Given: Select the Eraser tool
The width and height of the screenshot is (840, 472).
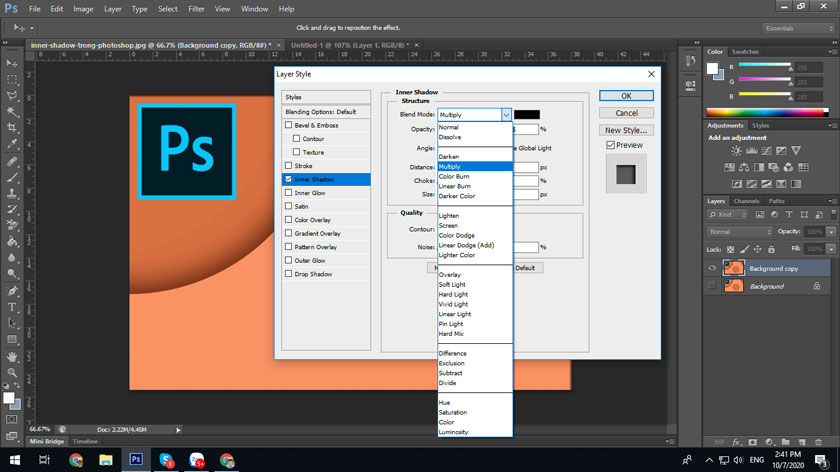Looking at the screenshot, I should (x=12, y=226).
